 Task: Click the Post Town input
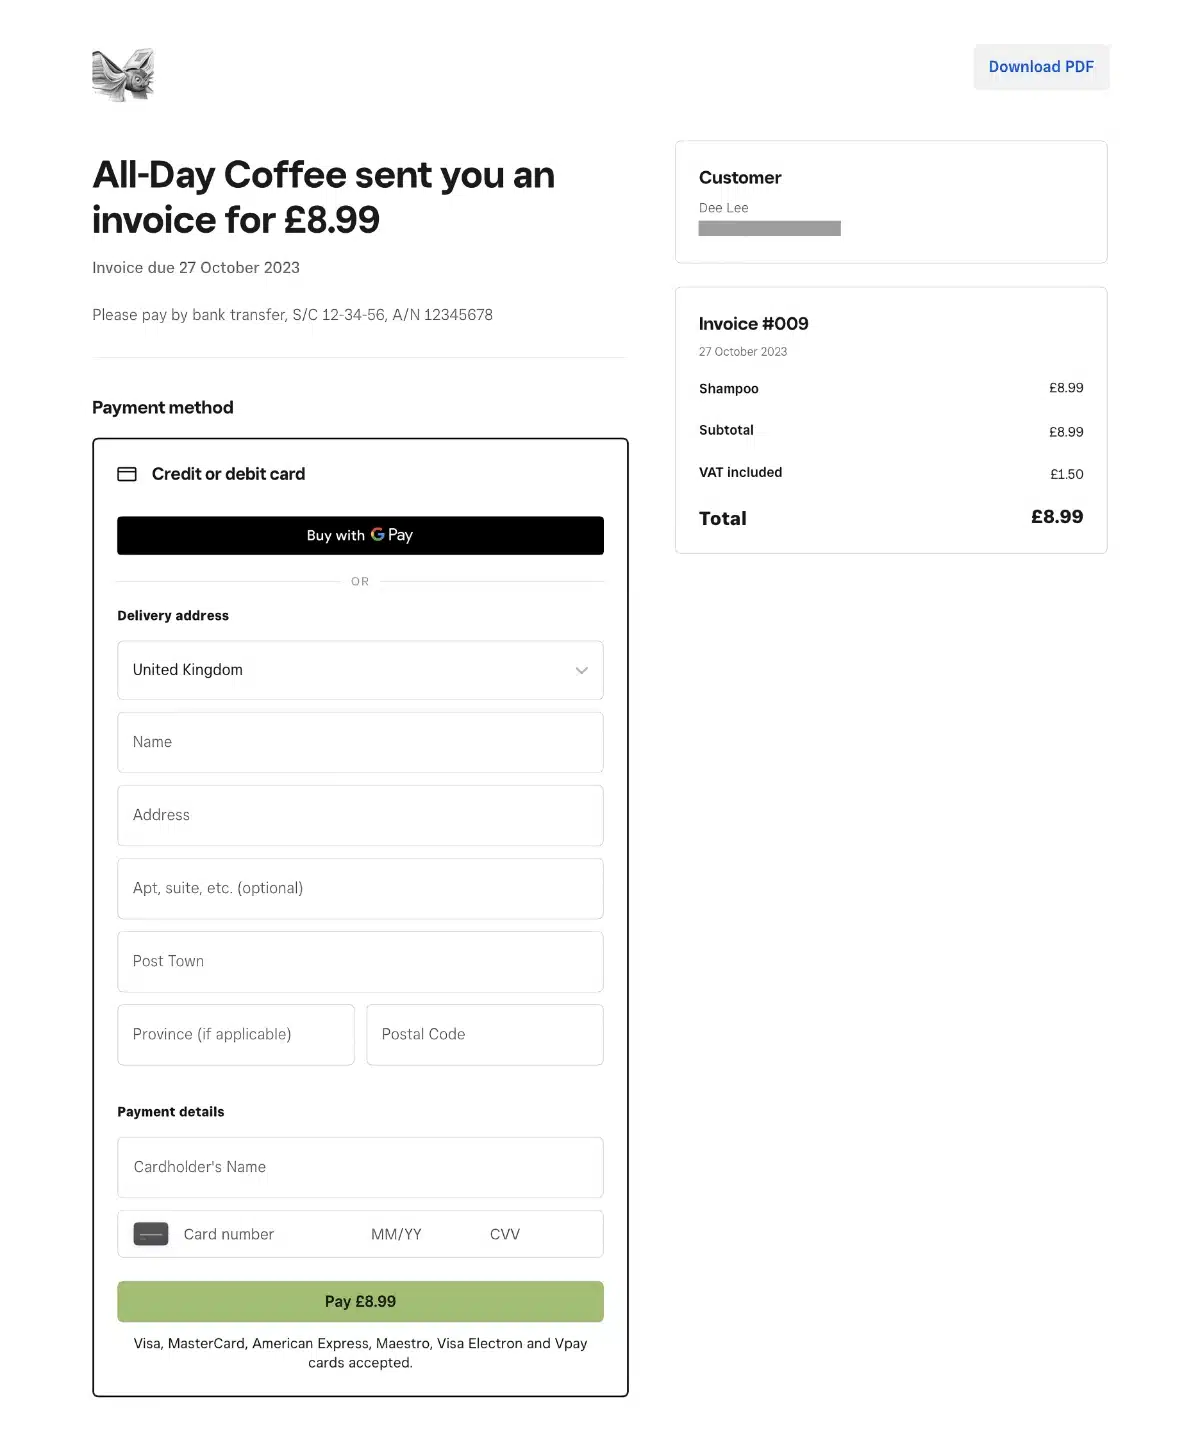pos(360,961)
